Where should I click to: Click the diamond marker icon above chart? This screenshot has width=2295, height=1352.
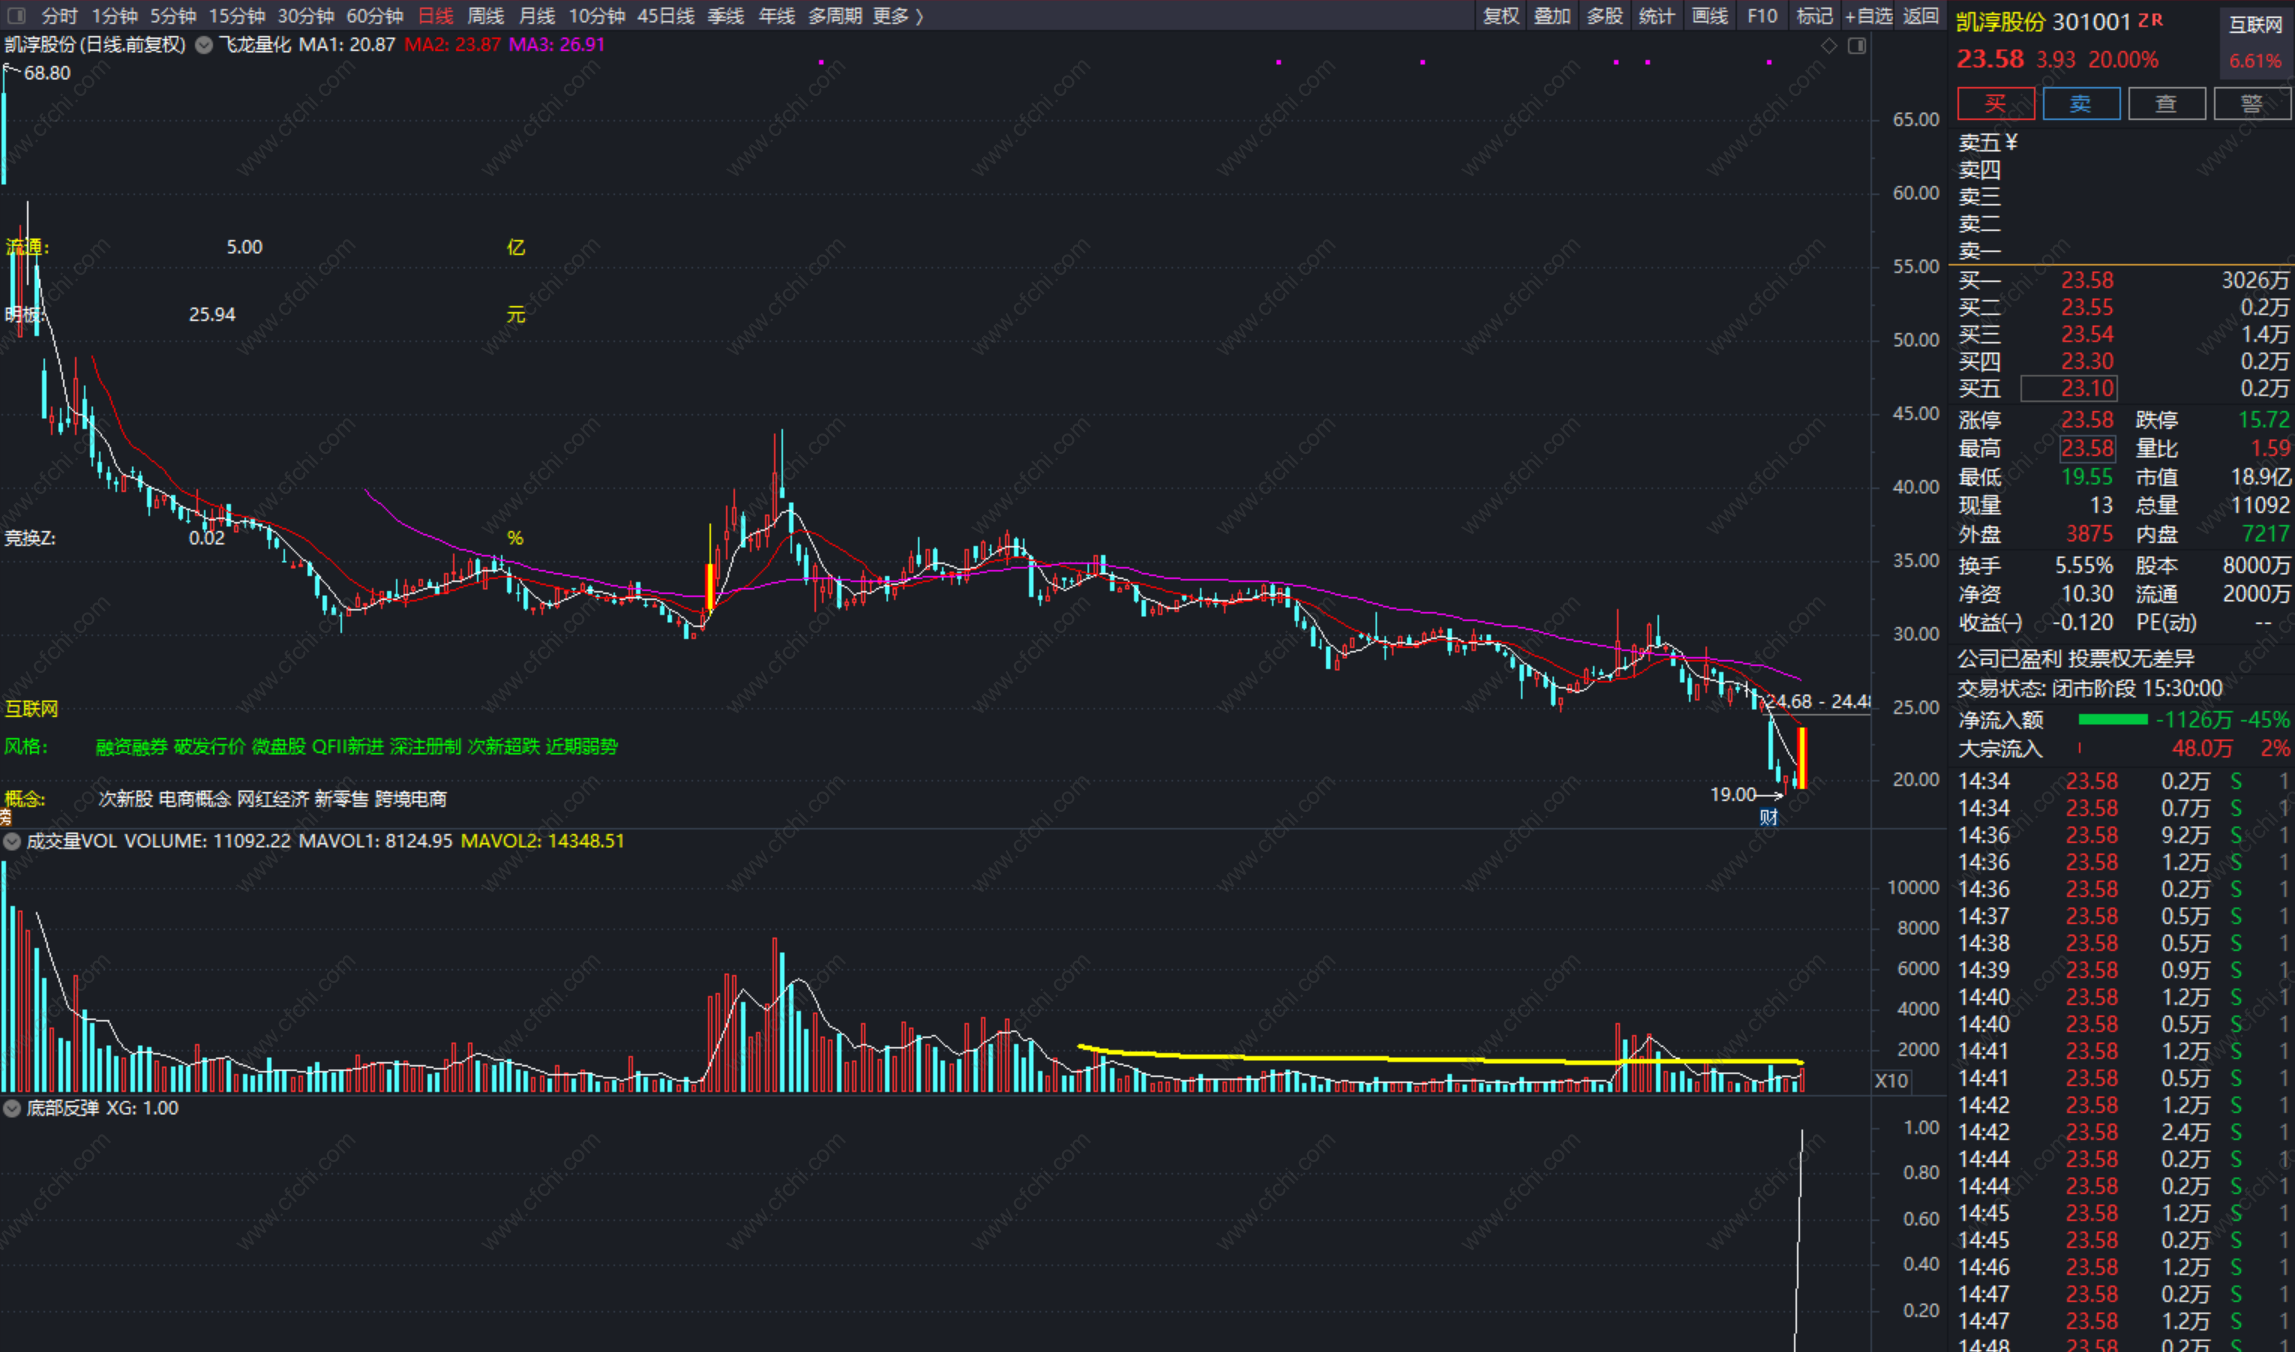1828,46
